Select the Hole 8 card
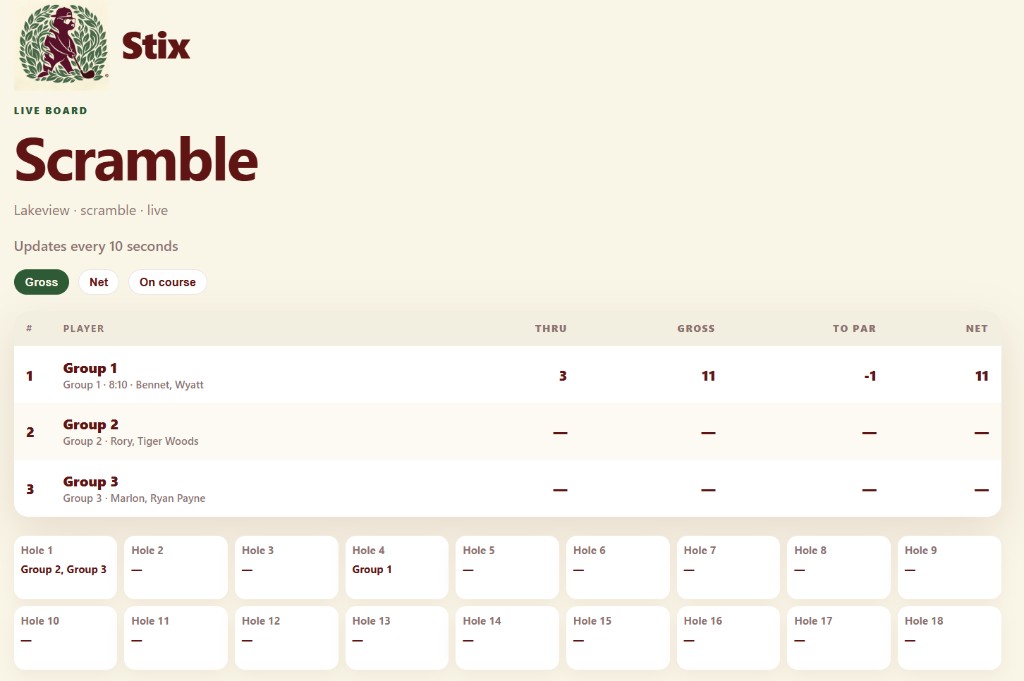The width and height of the screenshot is (1024, 681). coord(839,567)
